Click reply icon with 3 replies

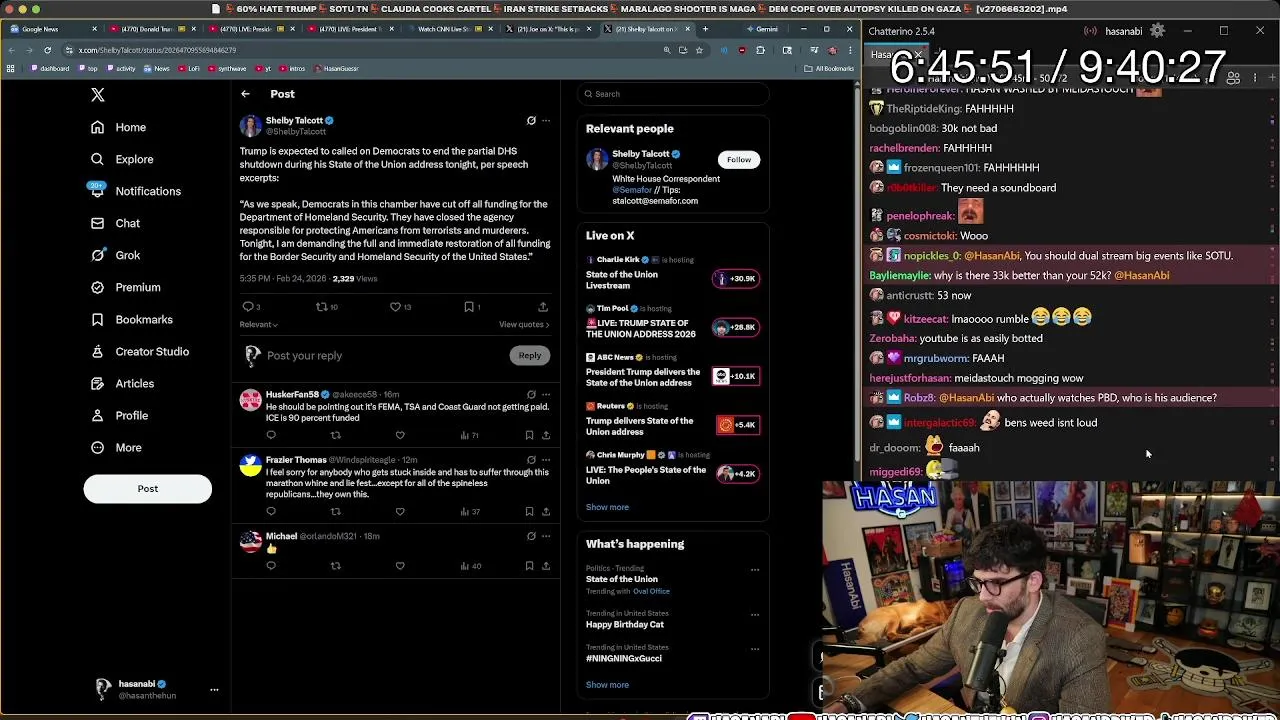251,307
